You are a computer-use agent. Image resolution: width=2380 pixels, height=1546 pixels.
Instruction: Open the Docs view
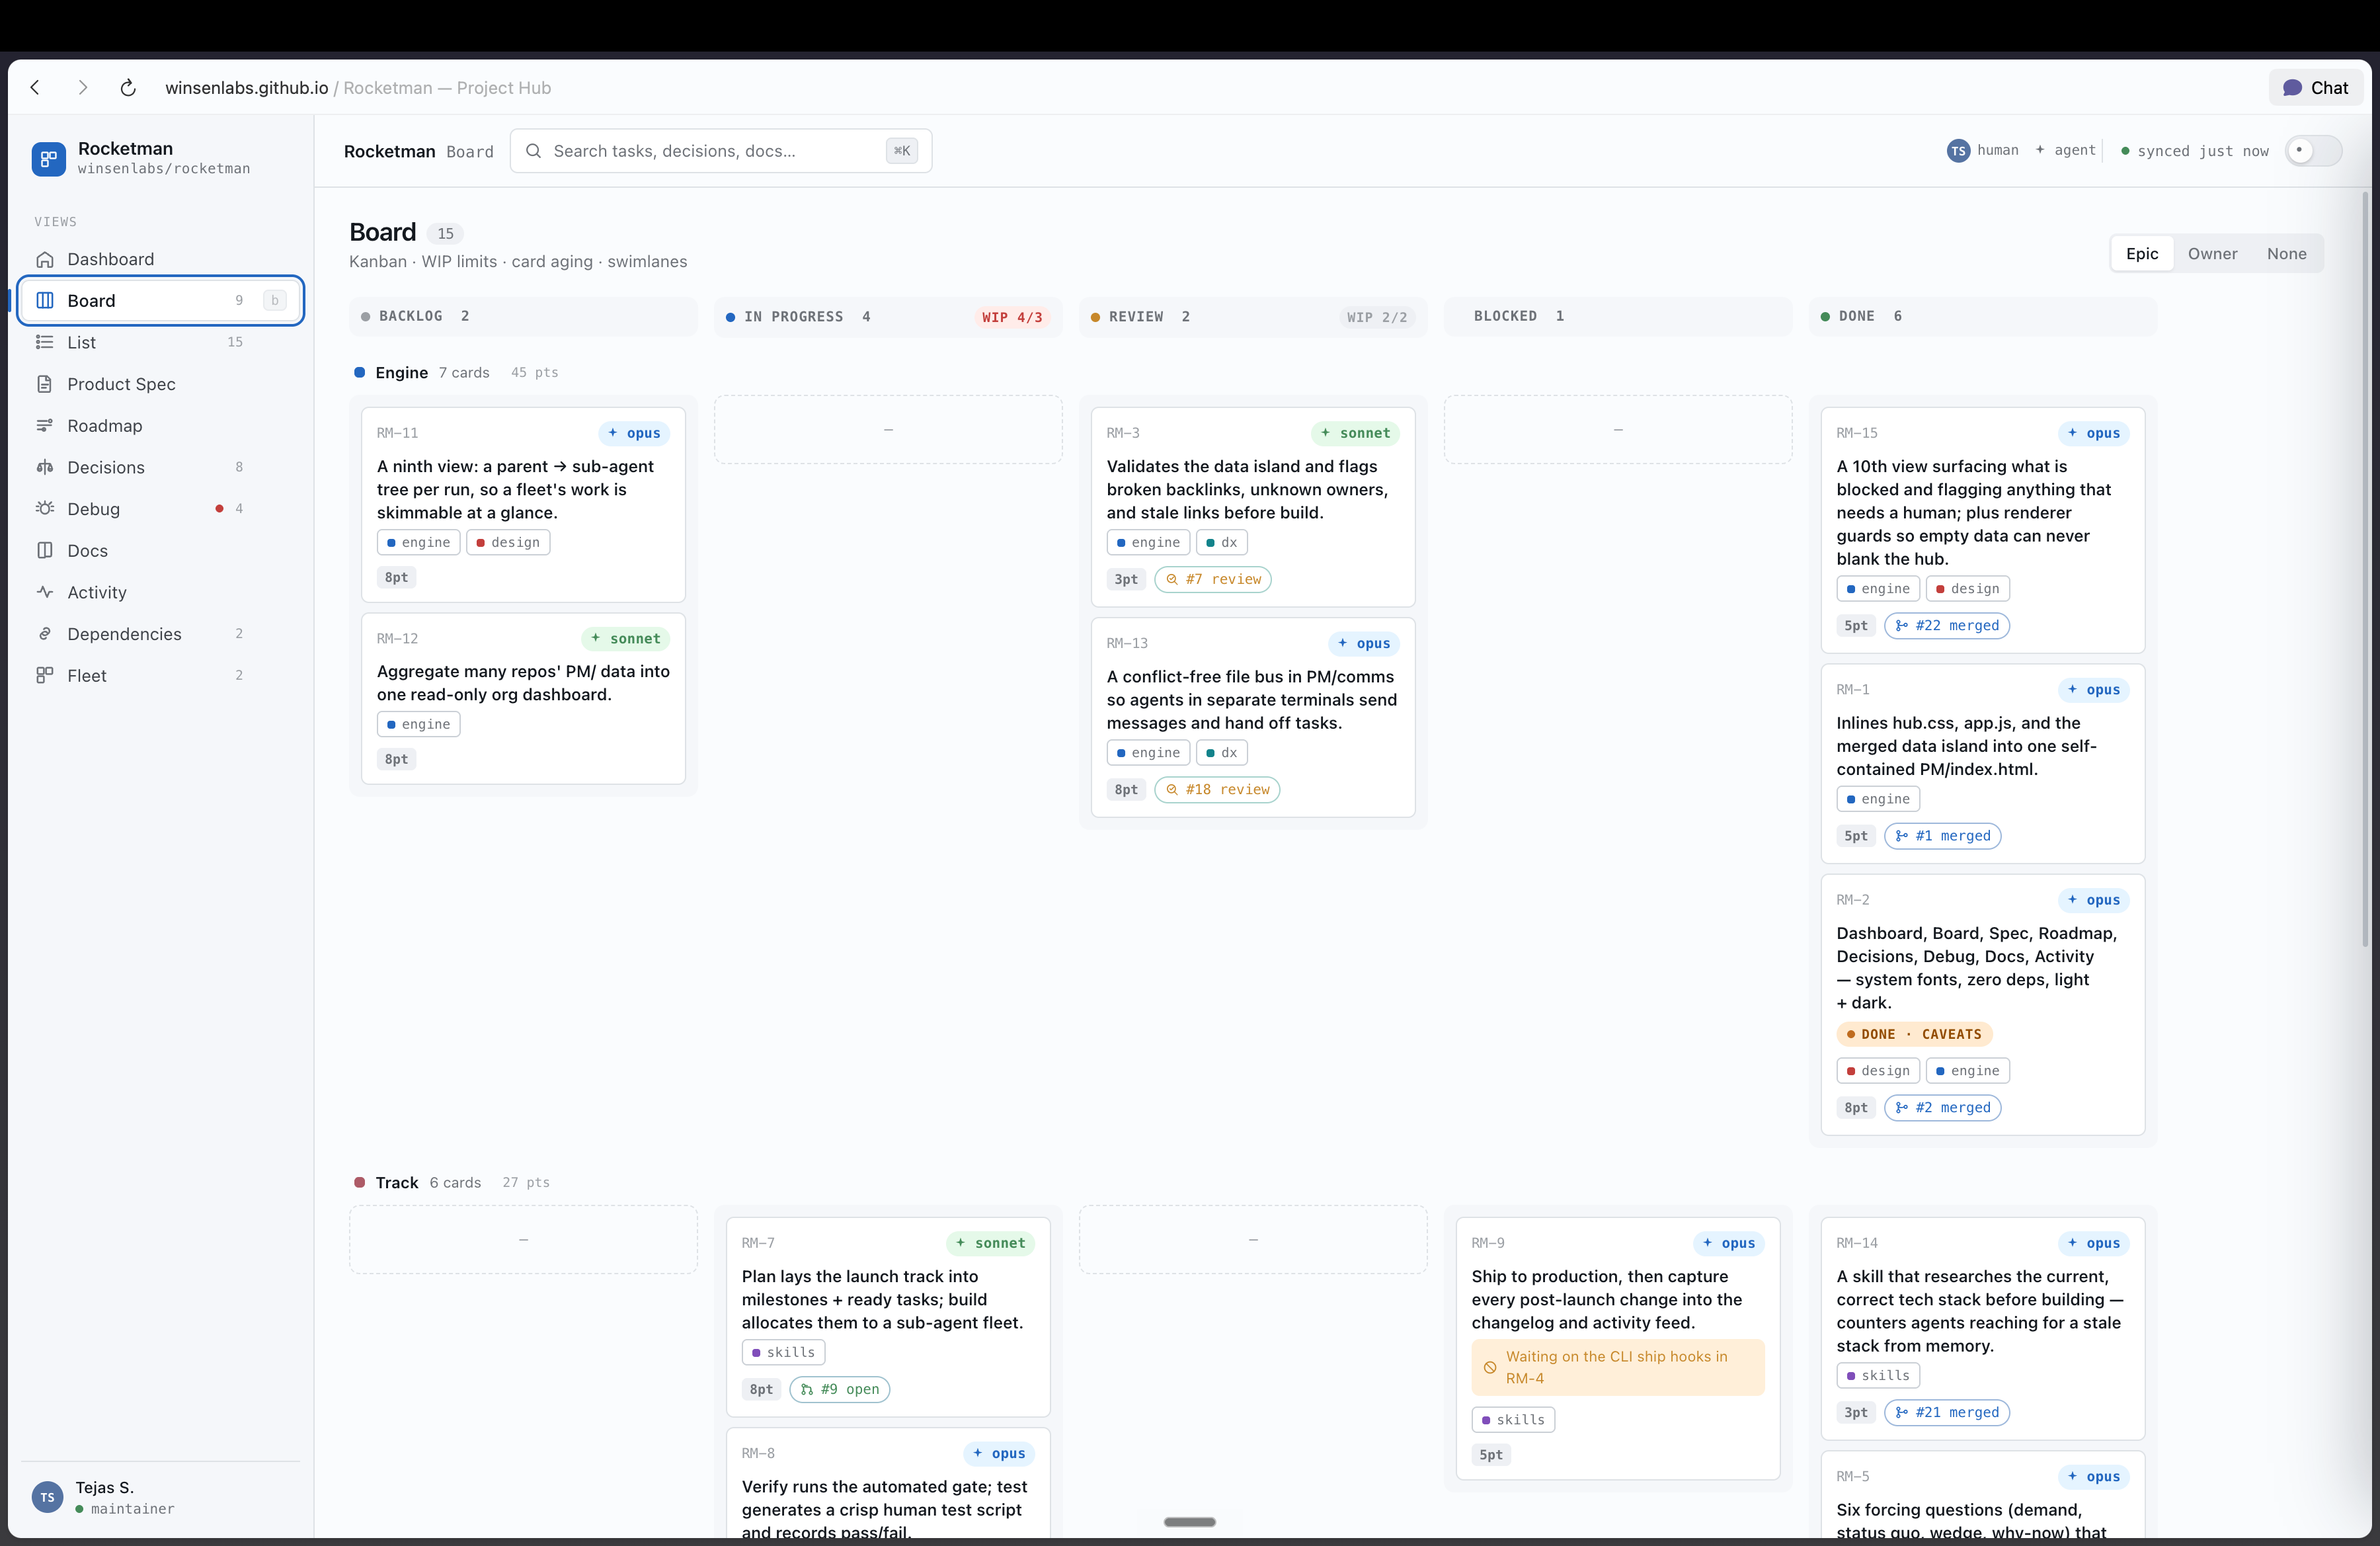(160, 551)
